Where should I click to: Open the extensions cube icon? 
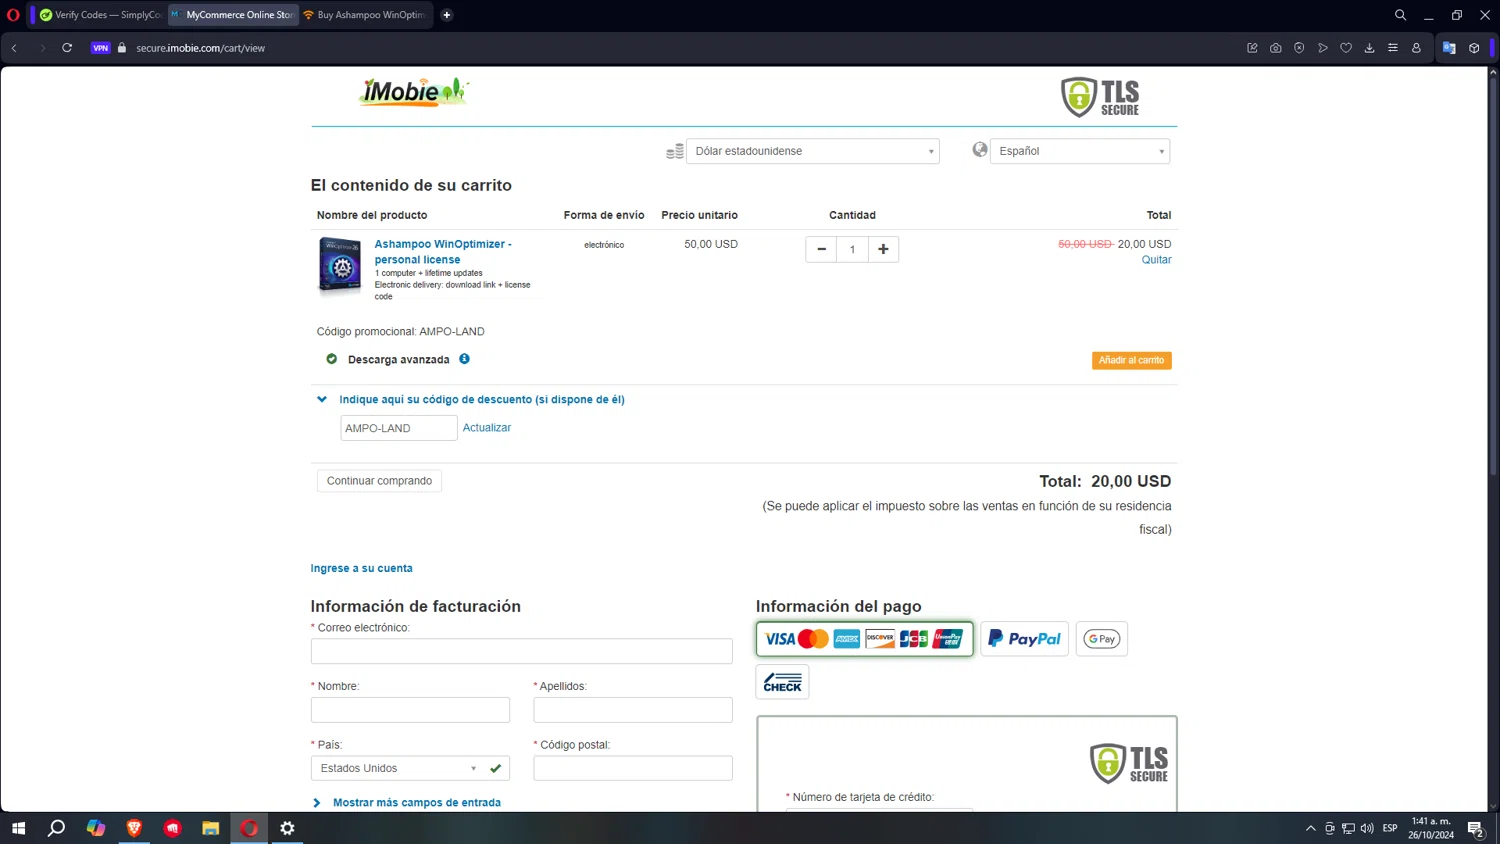pyautogui.click(x=1474, y=48)
